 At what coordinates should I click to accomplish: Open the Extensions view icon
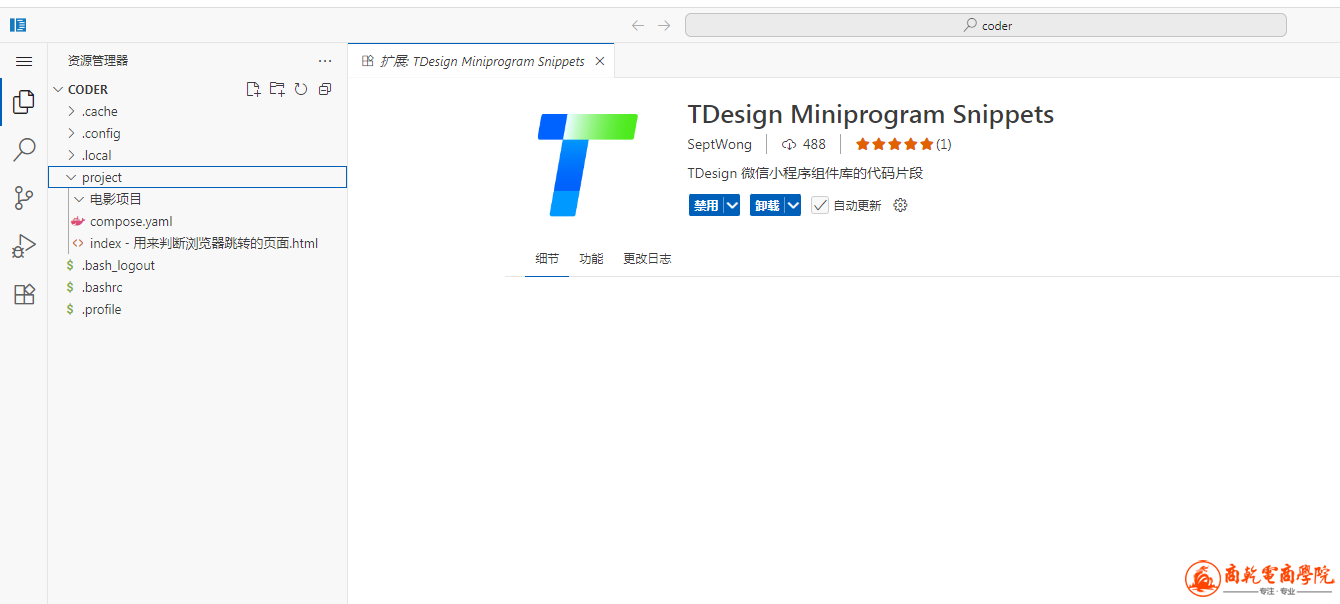click(x=24, y=295)
